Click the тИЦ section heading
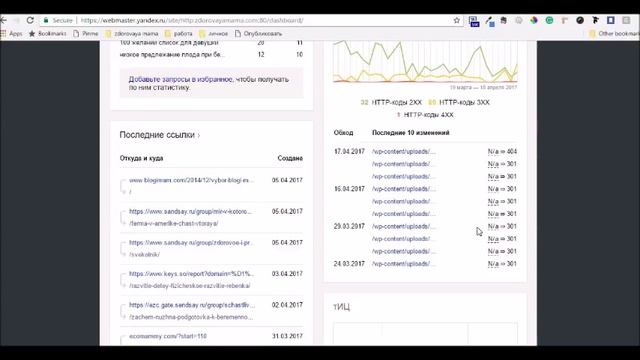The width and height of the screenshot is (640, 360). click(x=342, y=307)
